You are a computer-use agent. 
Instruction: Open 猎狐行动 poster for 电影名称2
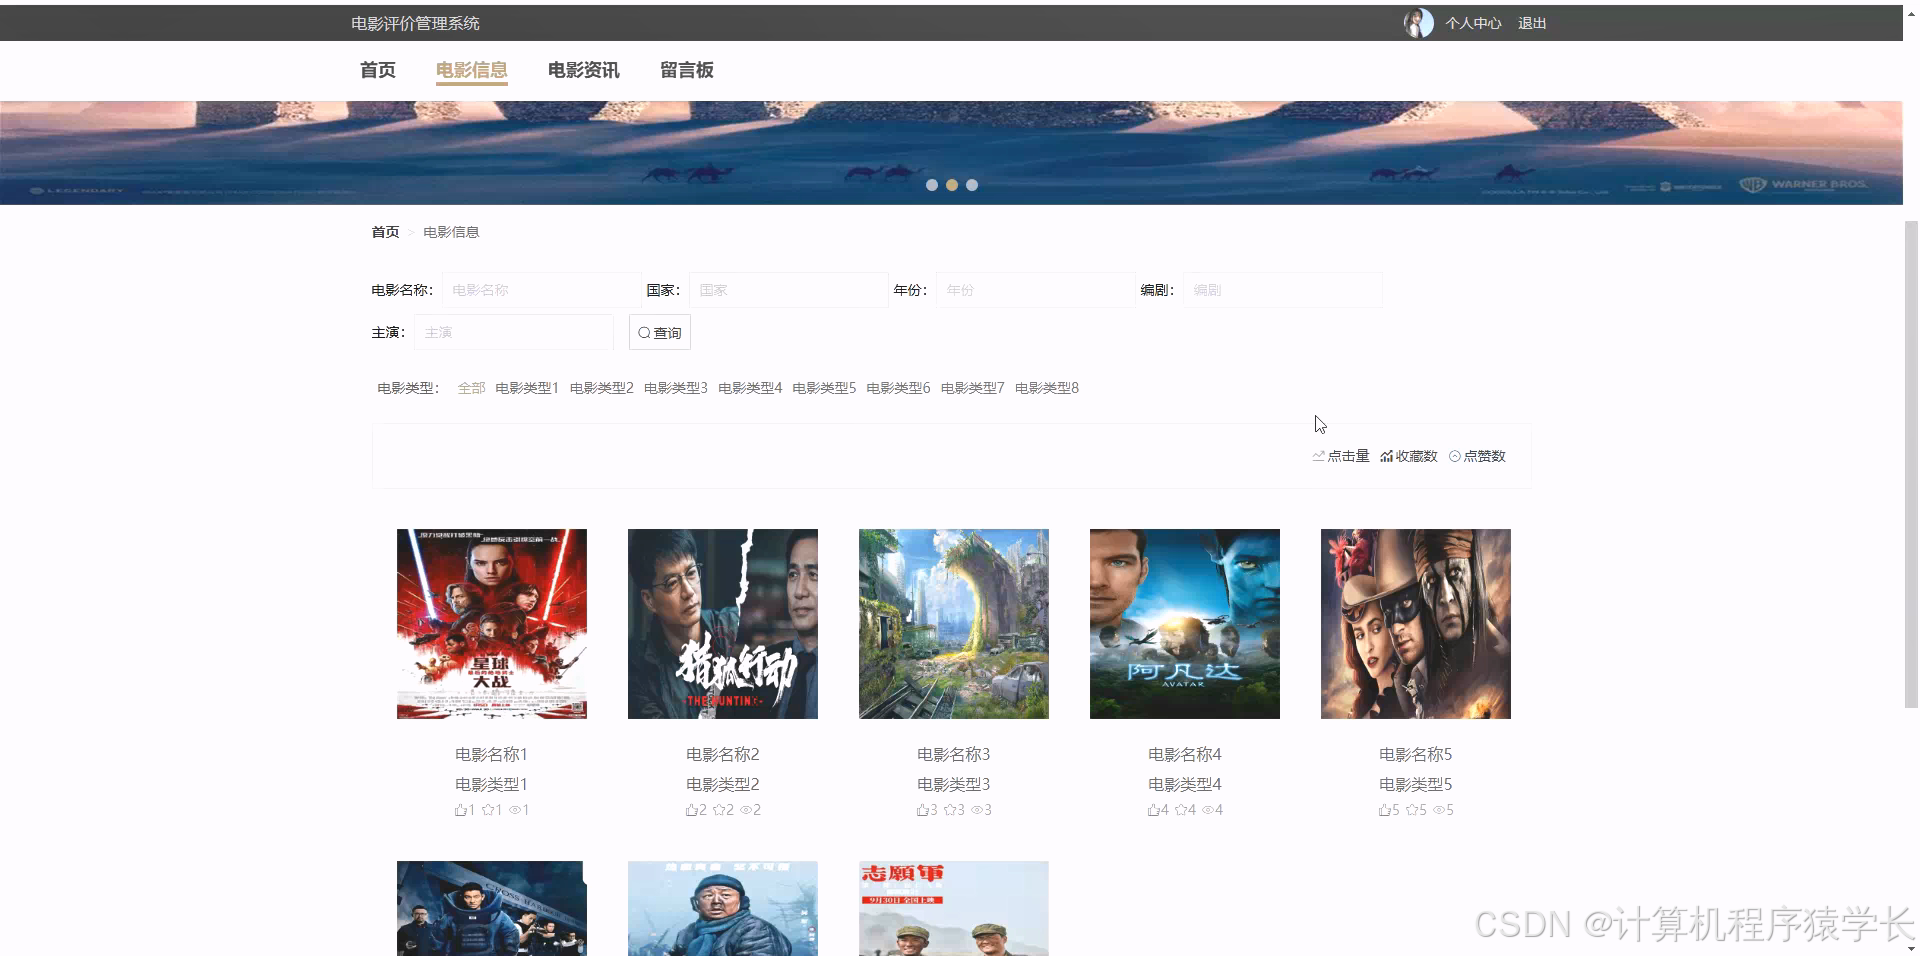tap(723, 624)
